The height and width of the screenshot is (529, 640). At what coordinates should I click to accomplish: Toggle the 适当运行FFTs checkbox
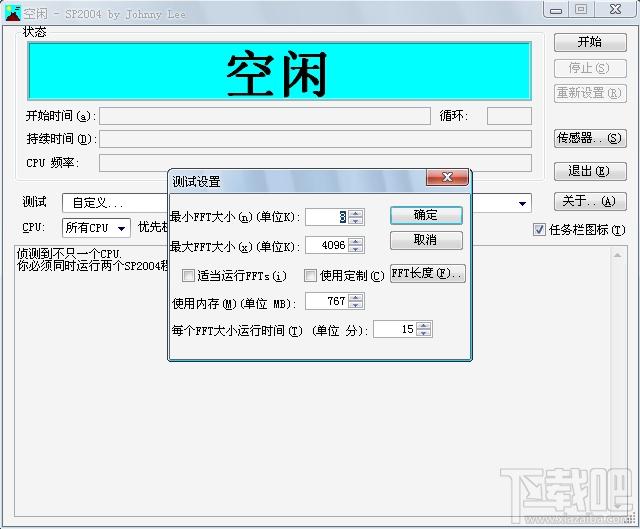(188, 276)
